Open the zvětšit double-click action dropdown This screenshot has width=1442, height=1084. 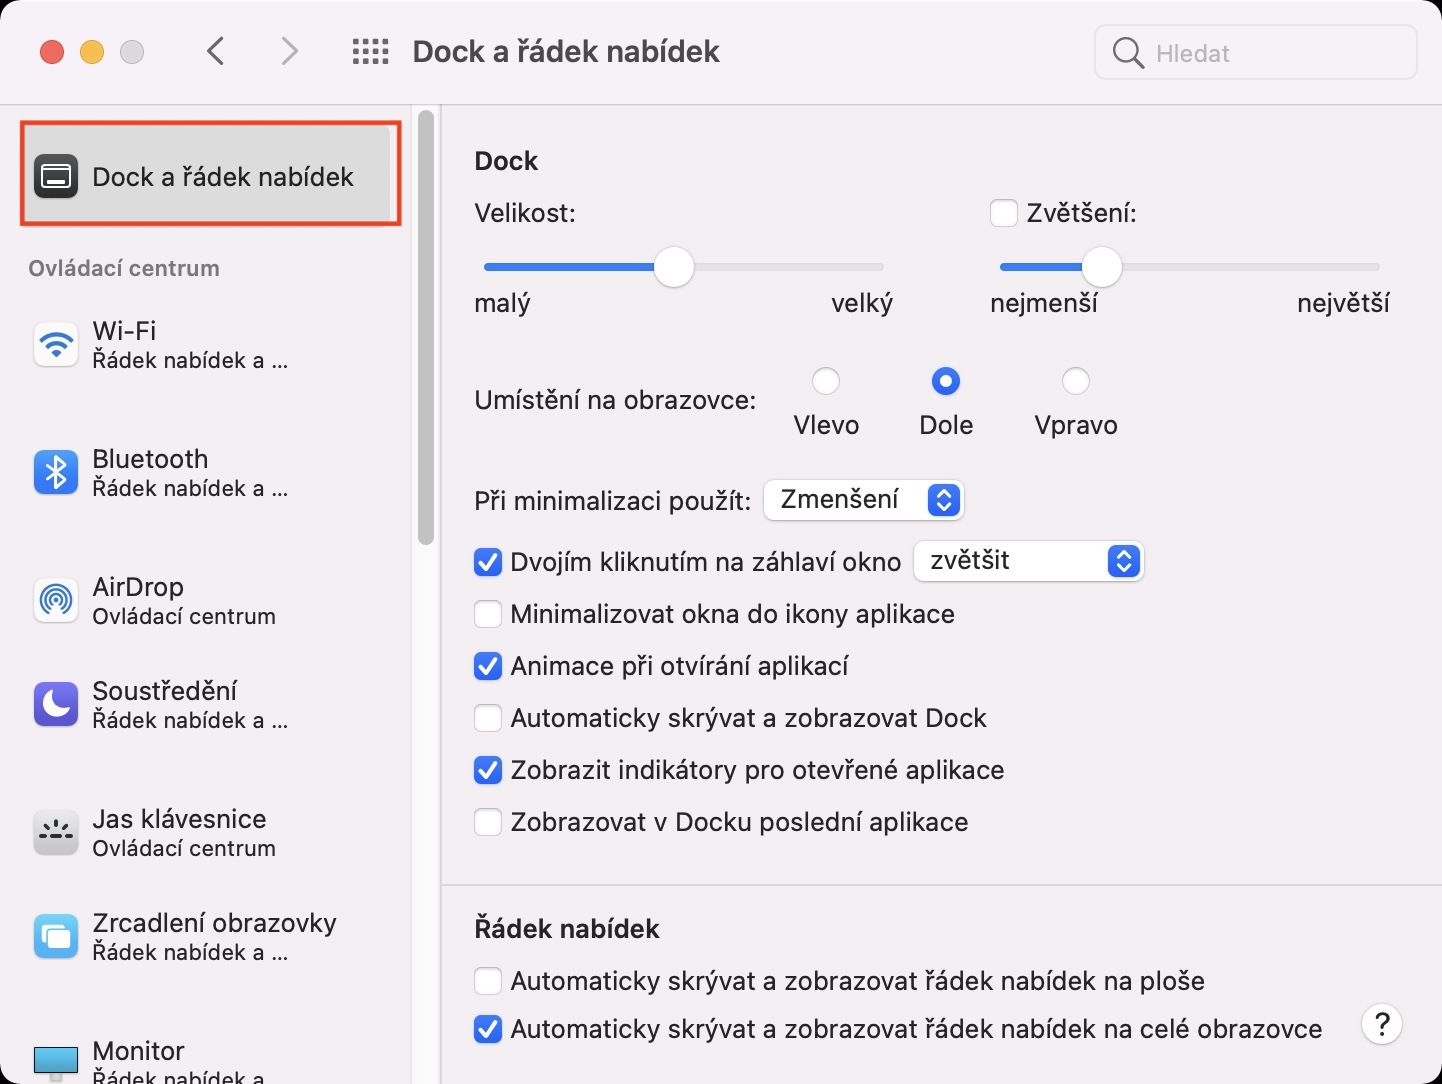pos(1028,561)
